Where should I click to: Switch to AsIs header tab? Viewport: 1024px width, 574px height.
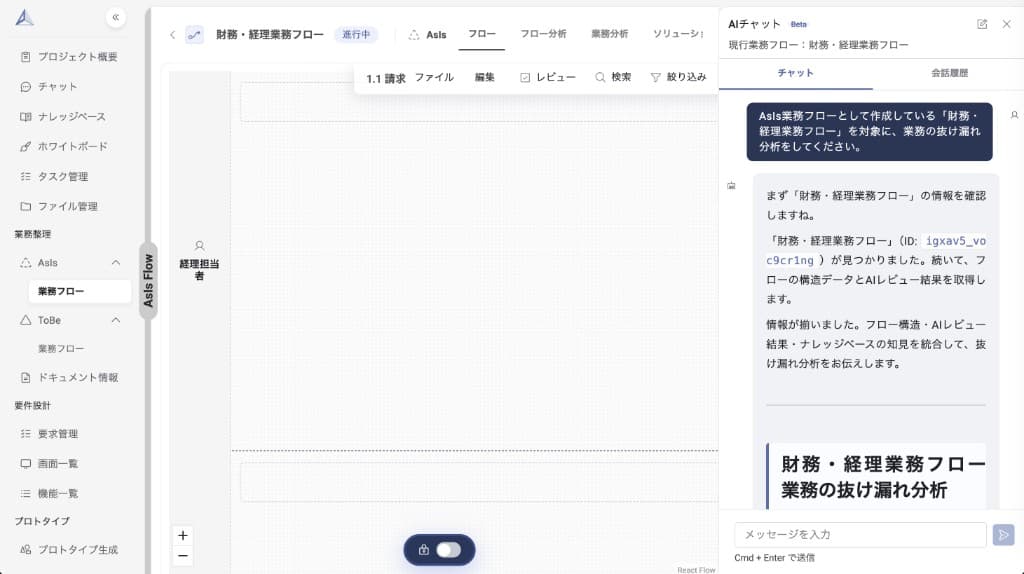[428, 35]
